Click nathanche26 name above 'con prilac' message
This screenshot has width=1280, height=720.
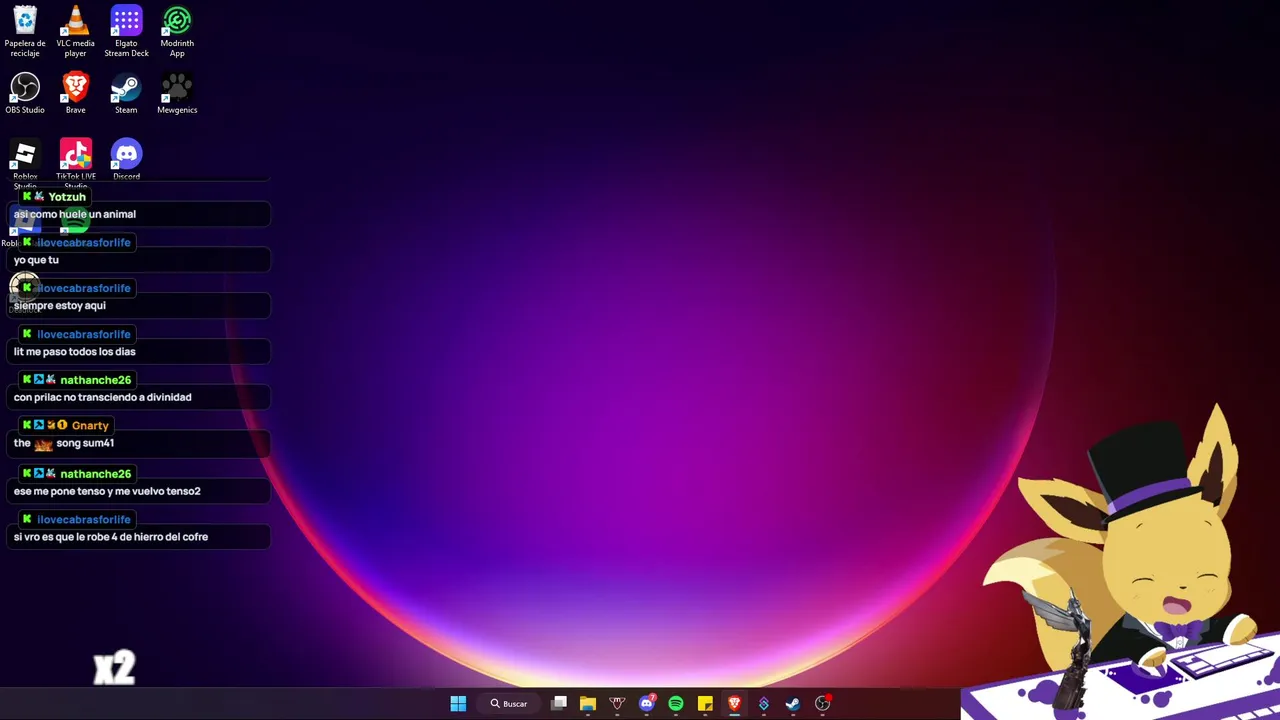pyautogui.click(x=96, y=380)
